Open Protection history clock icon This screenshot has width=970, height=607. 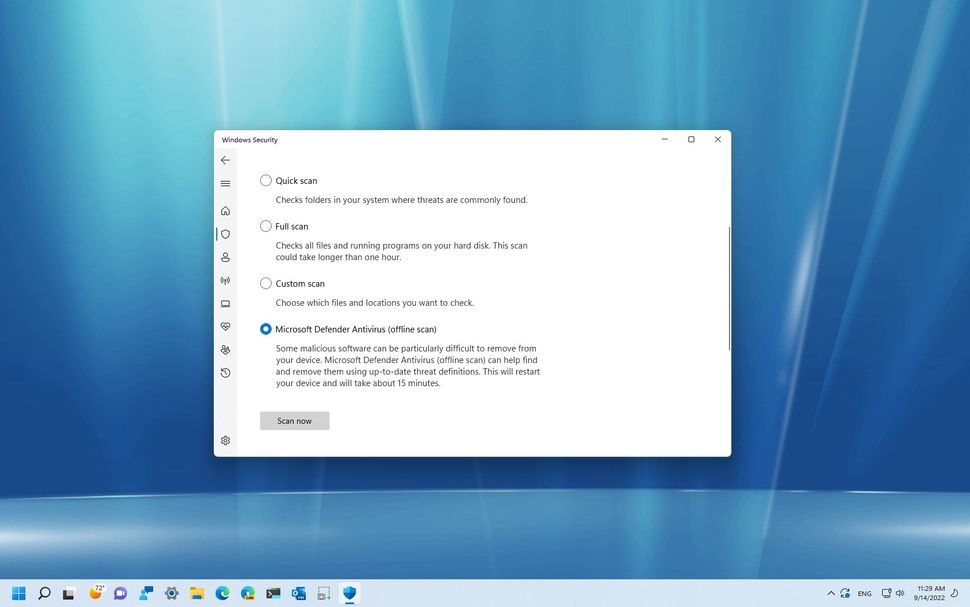[x=225, y=372]
